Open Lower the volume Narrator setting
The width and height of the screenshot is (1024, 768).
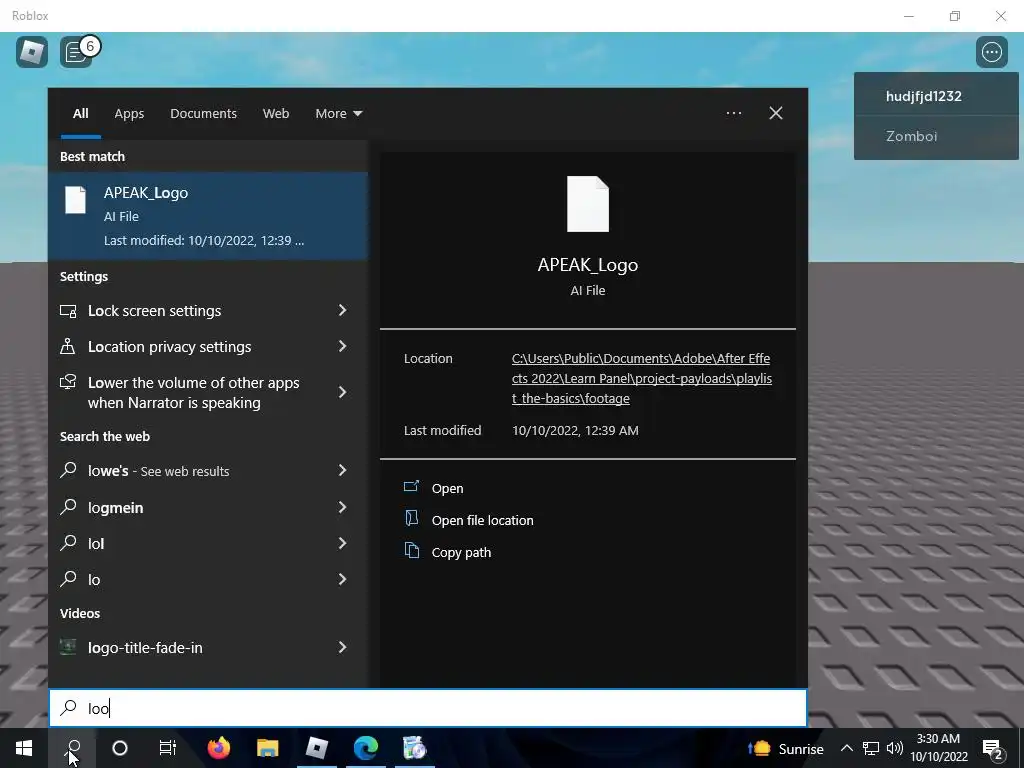click(195, 392)
